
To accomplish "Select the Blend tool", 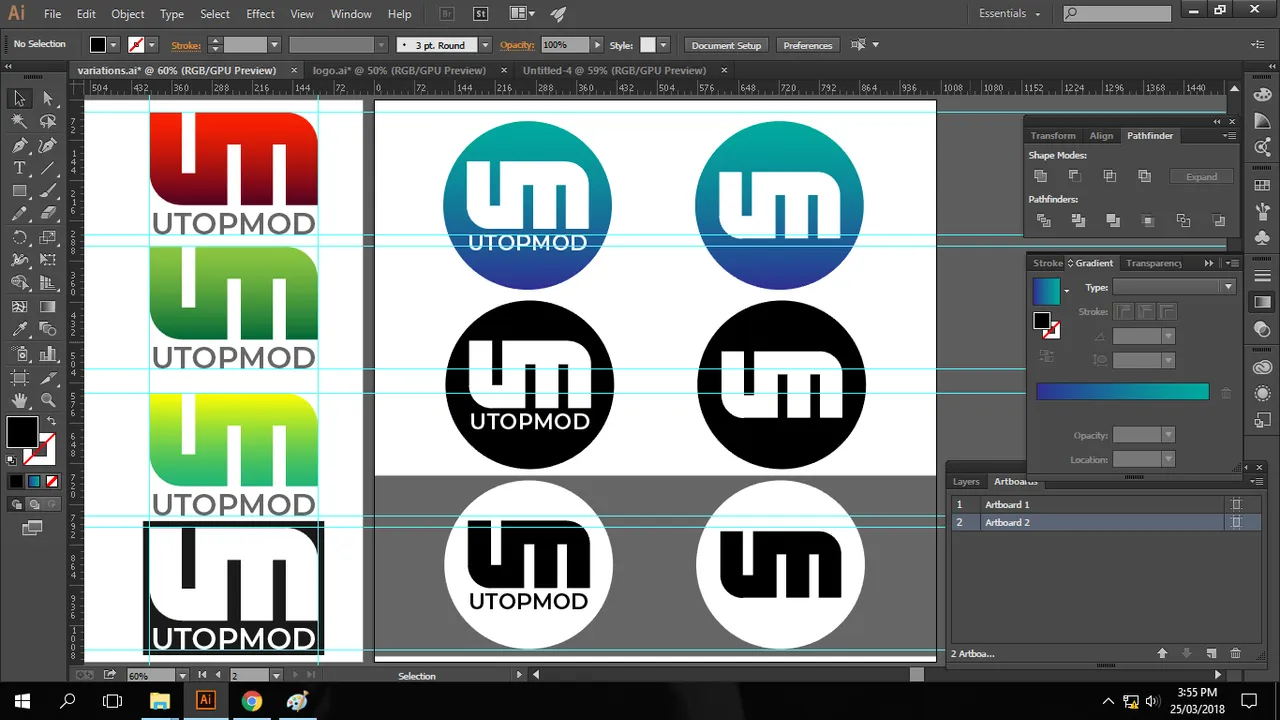I will point(47,330).
